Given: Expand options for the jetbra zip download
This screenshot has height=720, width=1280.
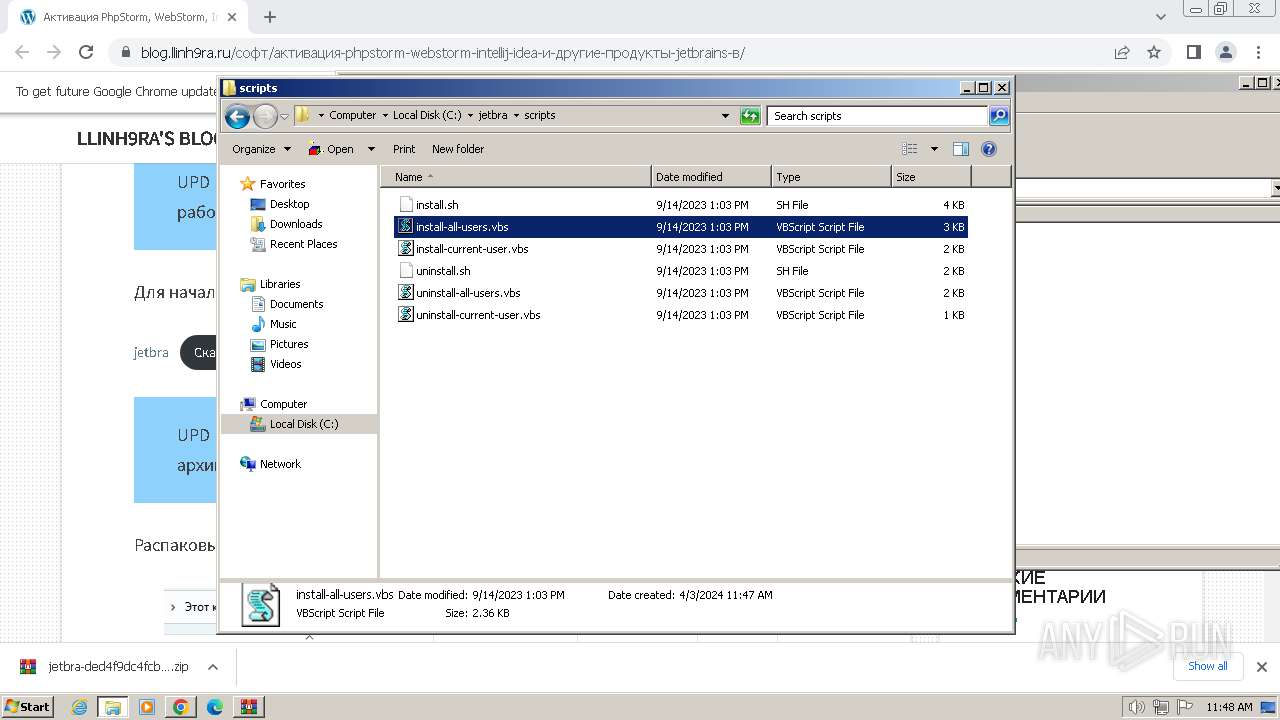Looking at the screenshot, I should point(213,667).
